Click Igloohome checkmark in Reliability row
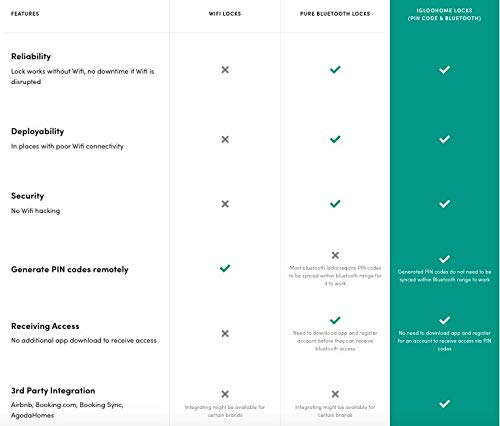Image resolution: width=500 pixels, height=426 pixels. (x=444, y=70)
